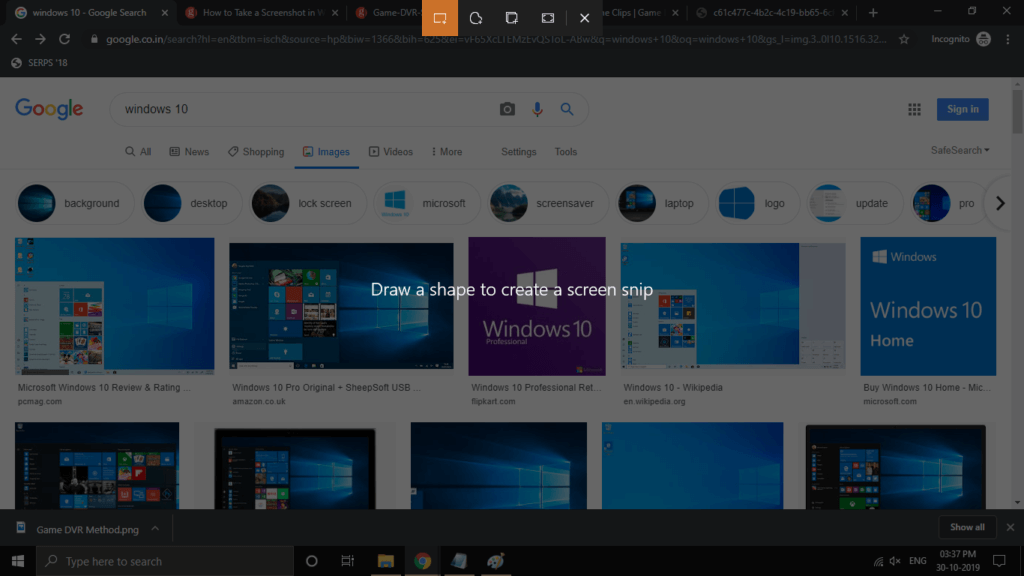Viewport: 1024px width, 576px height.
Task: Open the flipkart.com source link
Action: [493, 402]
